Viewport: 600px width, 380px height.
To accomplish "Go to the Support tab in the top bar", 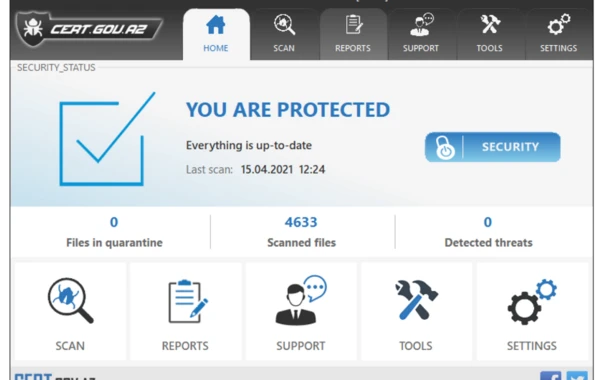I will click(x=421, y=34).
